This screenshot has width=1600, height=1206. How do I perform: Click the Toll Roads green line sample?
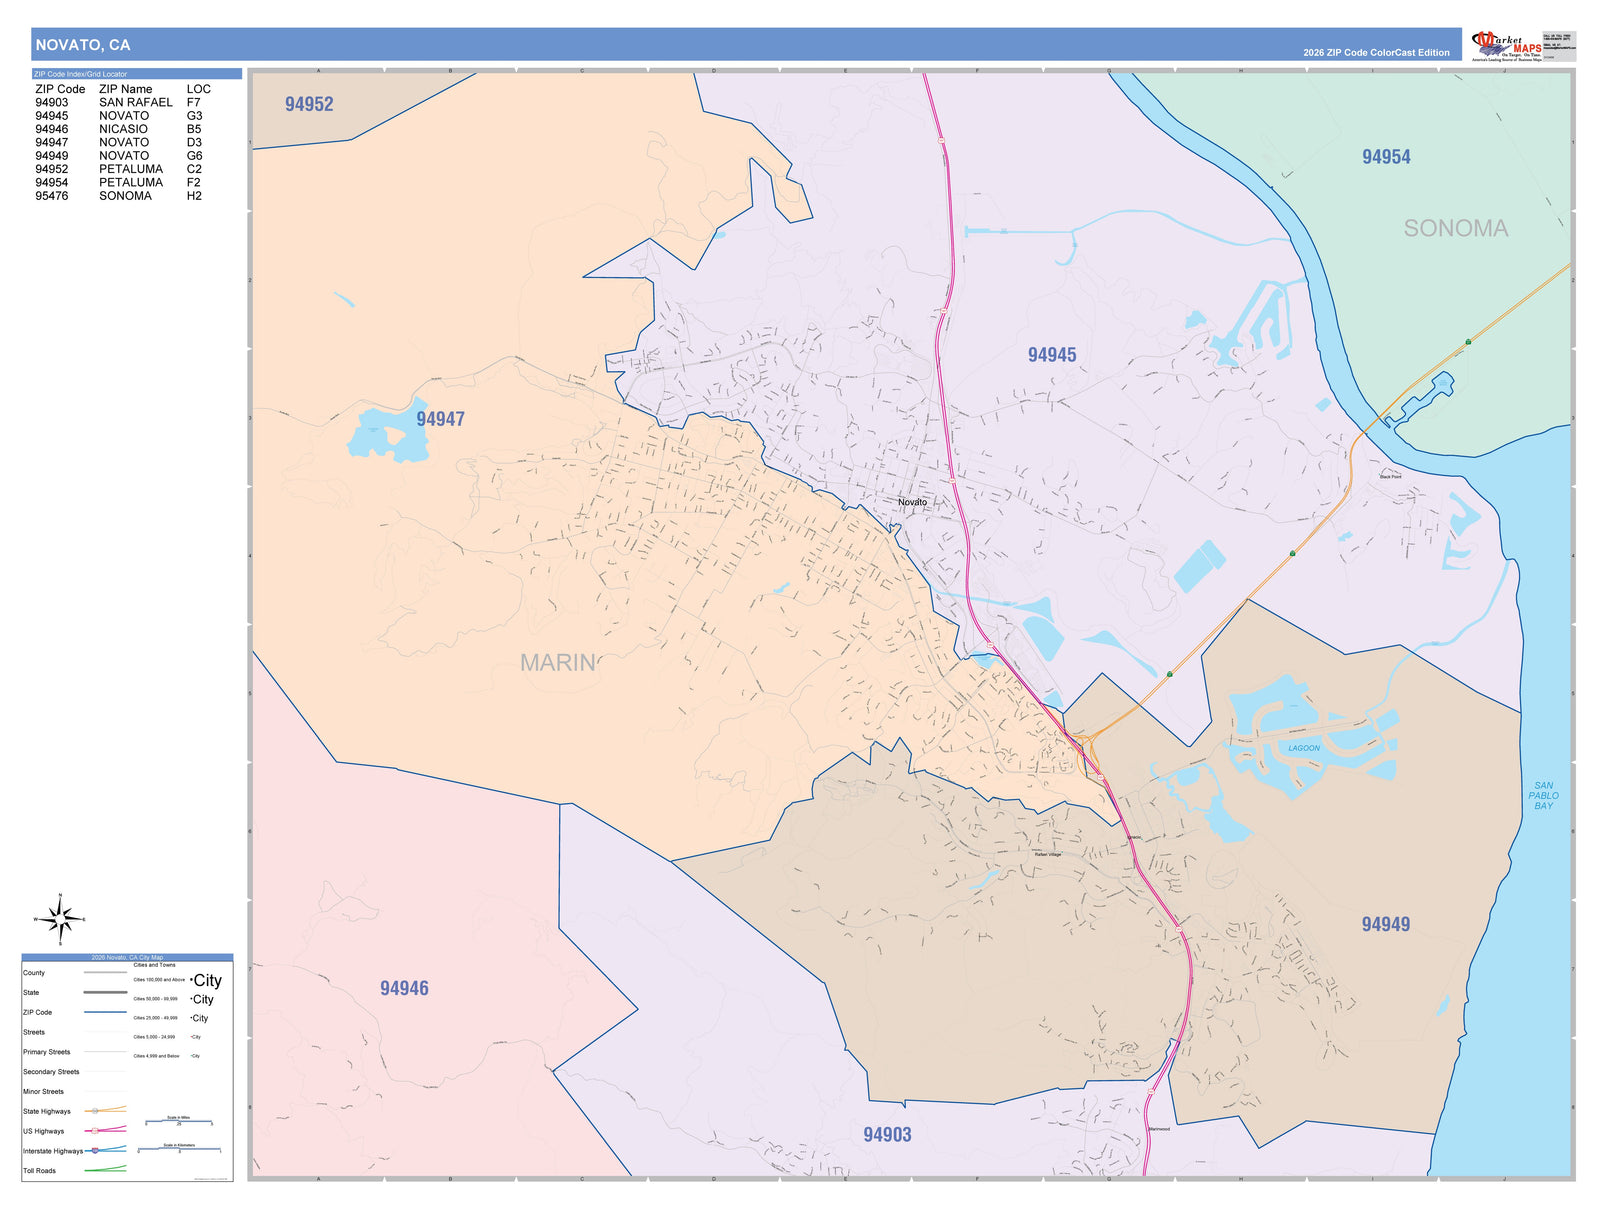coord(105,1169)
